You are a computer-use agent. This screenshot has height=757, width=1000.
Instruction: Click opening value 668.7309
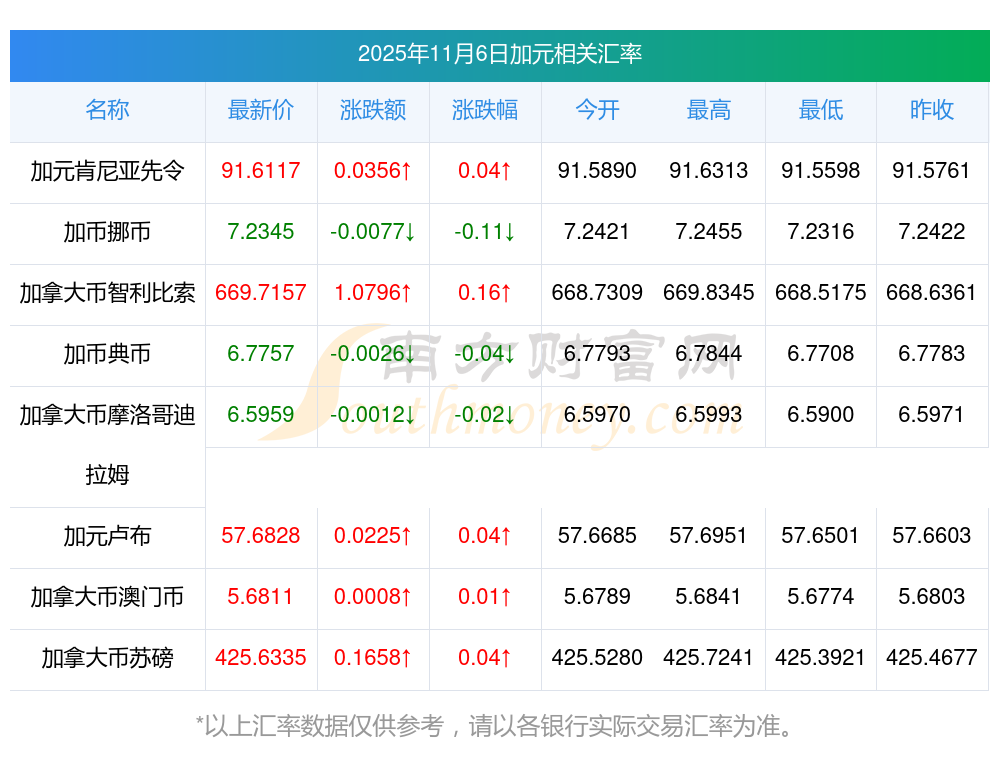(597, 293)
